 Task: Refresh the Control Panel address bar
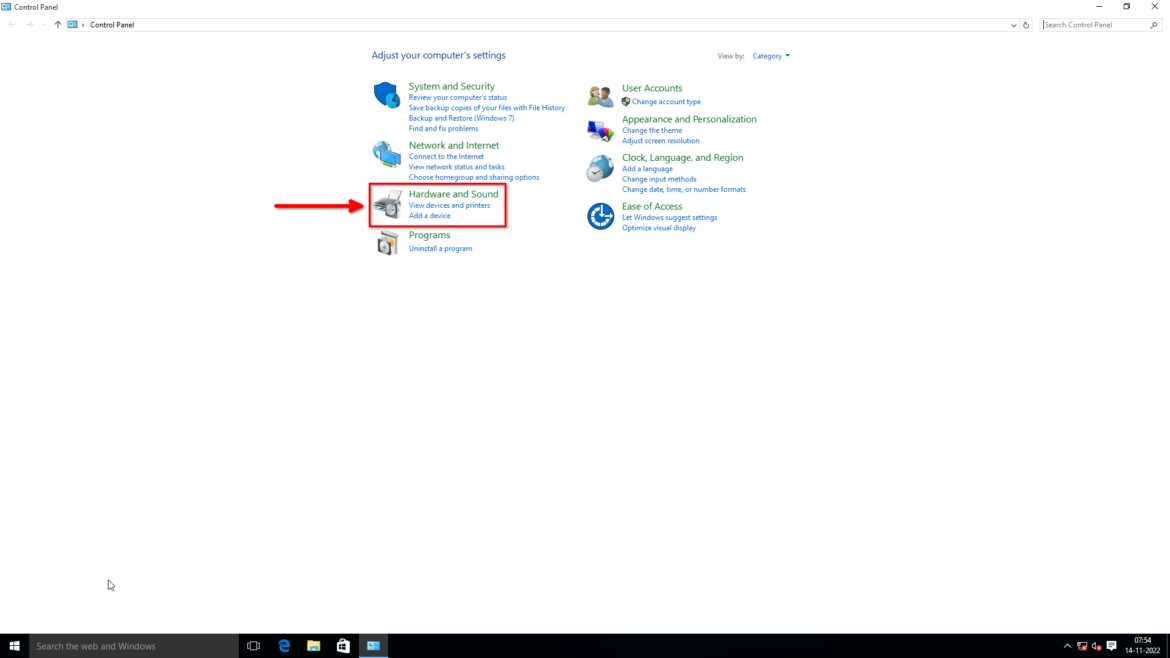(1026, 25)
